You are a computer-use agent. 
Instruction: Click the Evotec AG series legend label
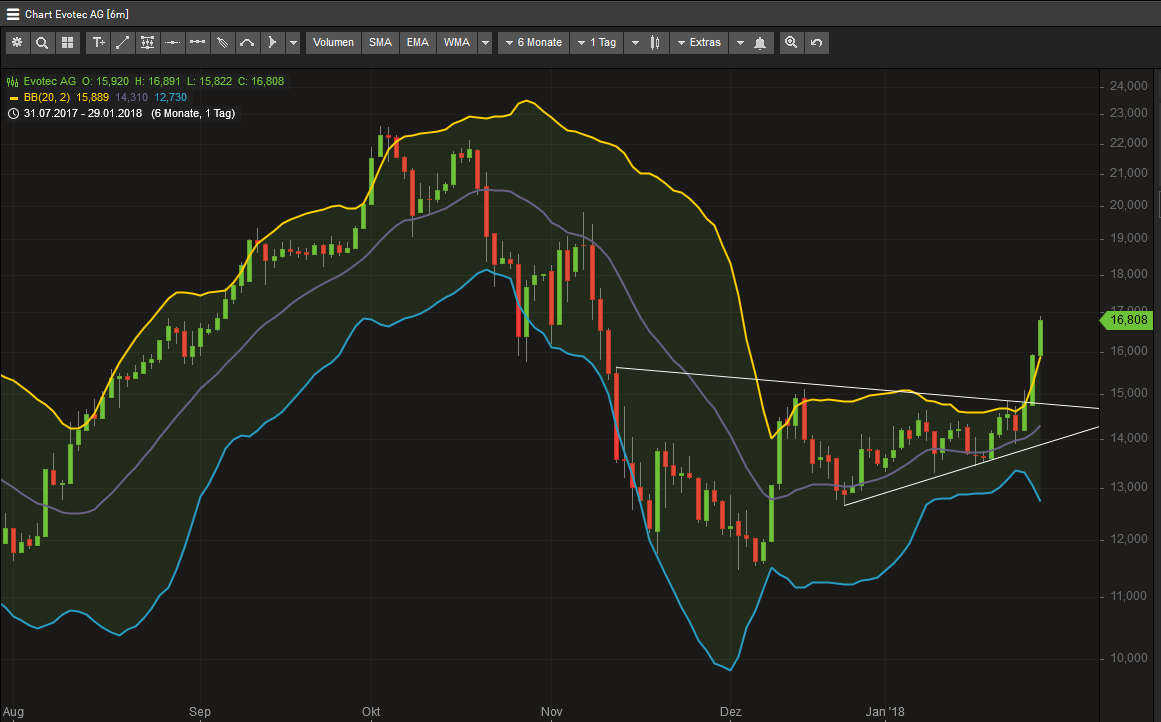pos(50,81)
